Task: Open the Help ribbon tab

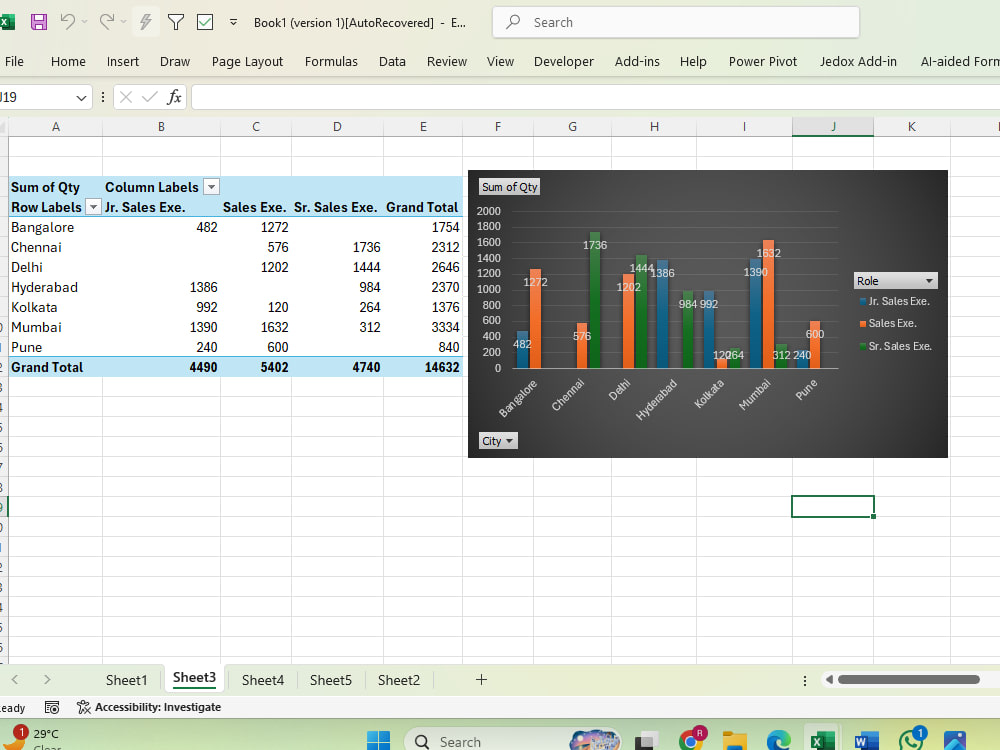Action: [x=693, y=61]
